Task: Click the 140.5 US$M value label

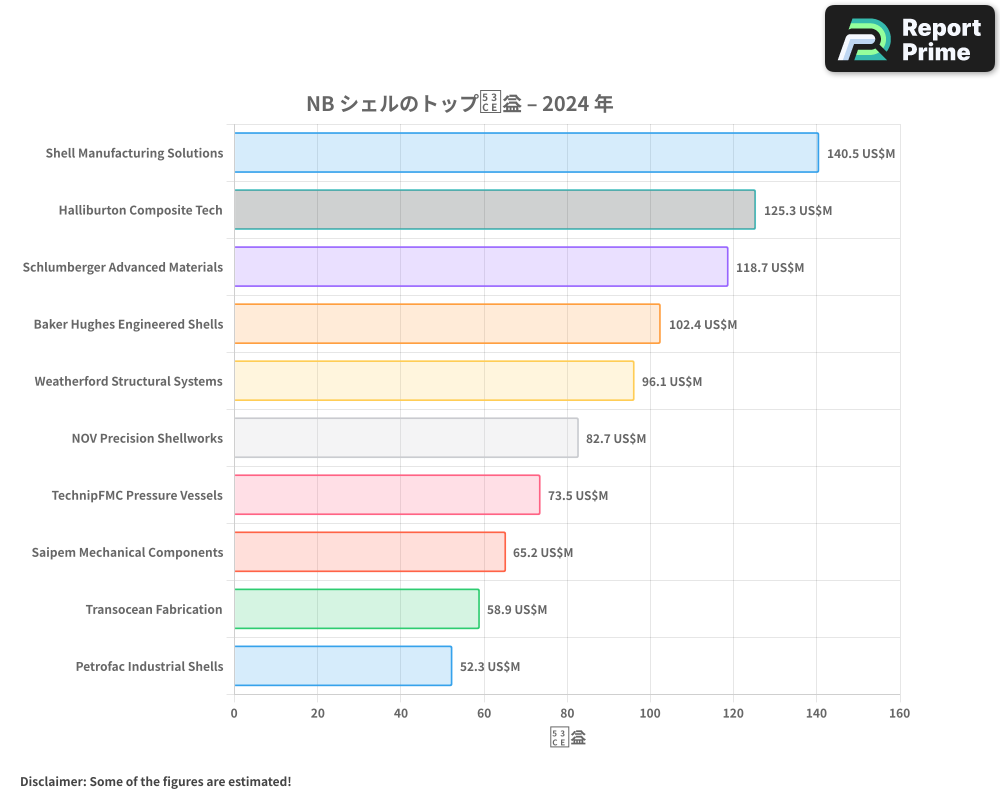Action: tap(861, 154)
